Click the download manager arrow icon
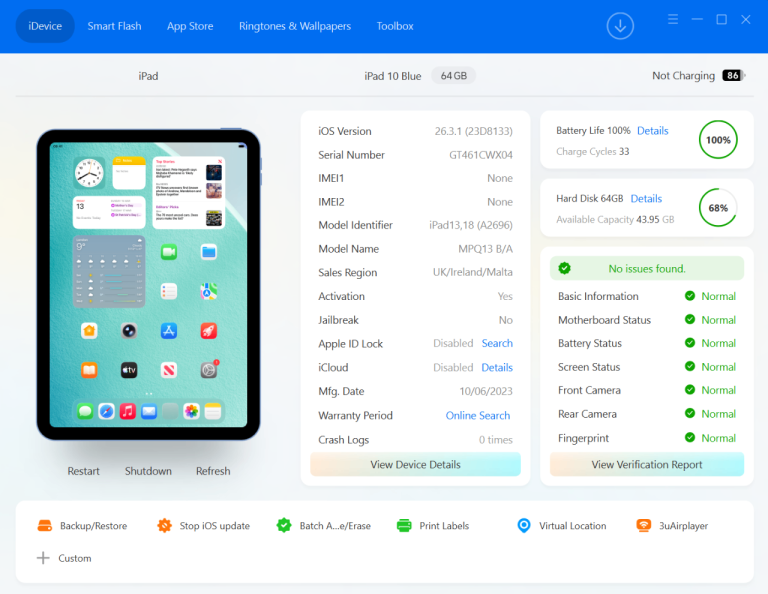768x594 pixels. pos(620,26)
